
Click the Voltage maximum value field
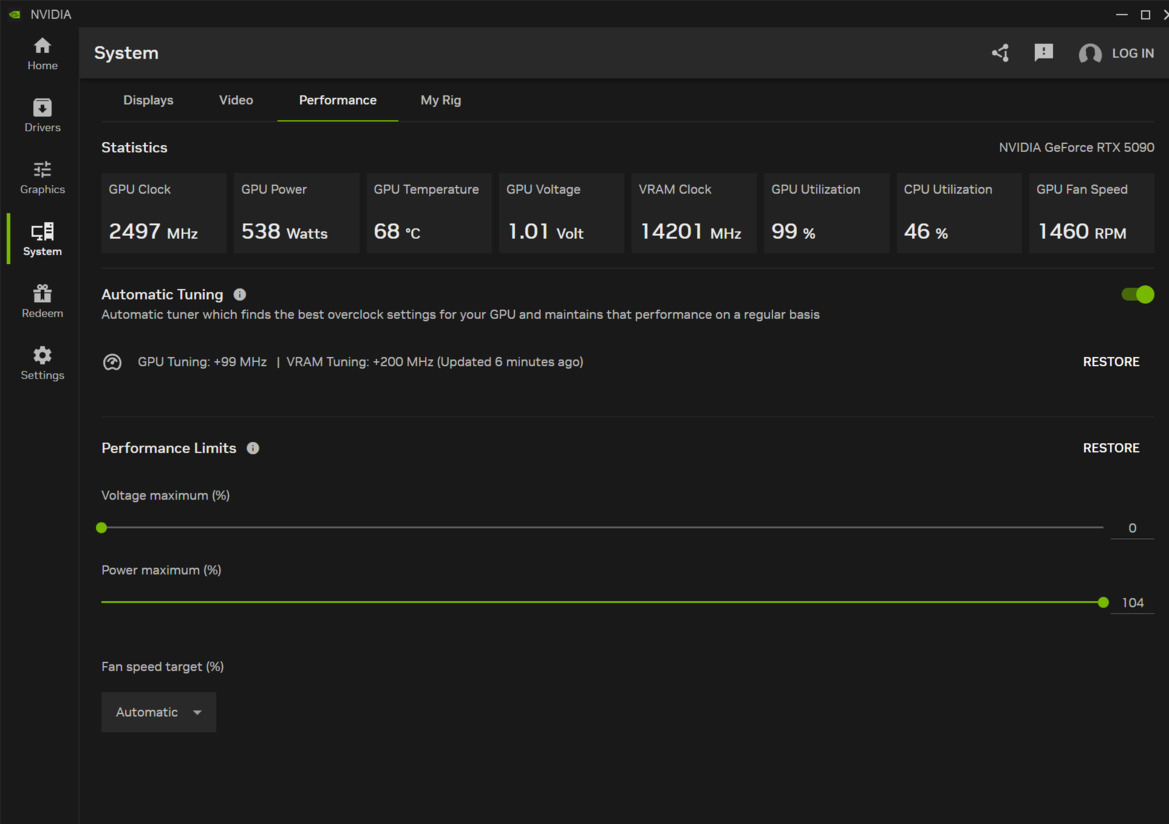pyautogui.click(x=1132, y=528)
